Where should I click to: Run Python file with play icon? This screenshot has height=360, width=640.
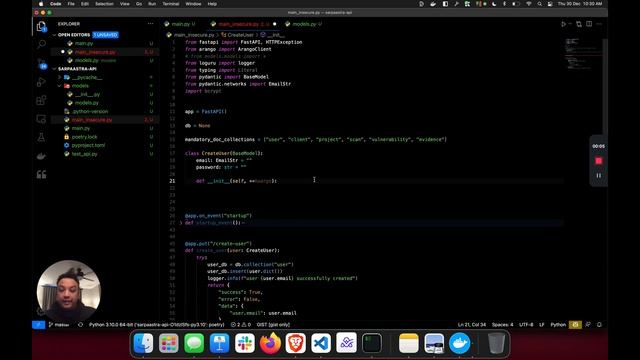tap(563, 24)
